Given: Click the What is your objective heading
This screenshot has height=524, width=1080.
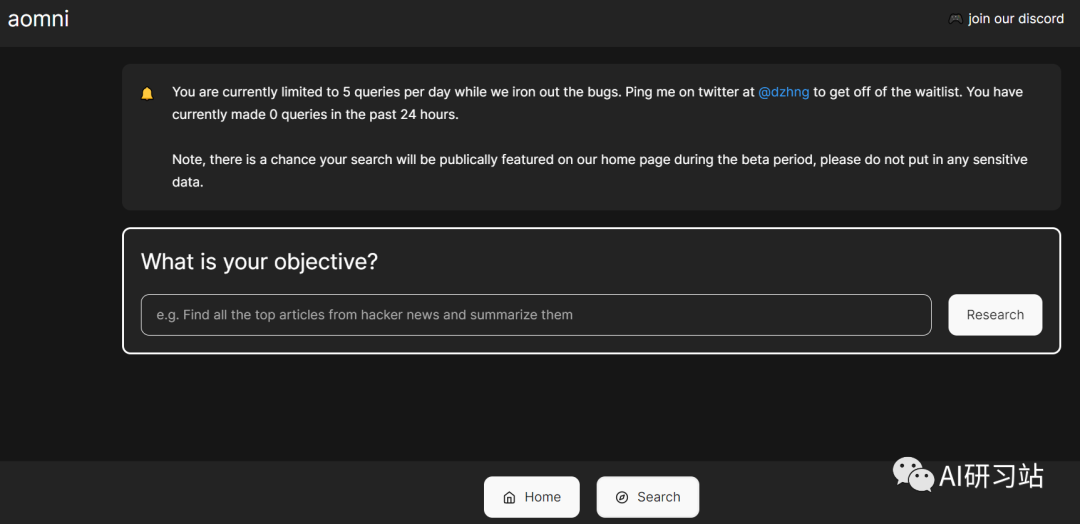Looking at the screenshot, I should pos(260,262).
